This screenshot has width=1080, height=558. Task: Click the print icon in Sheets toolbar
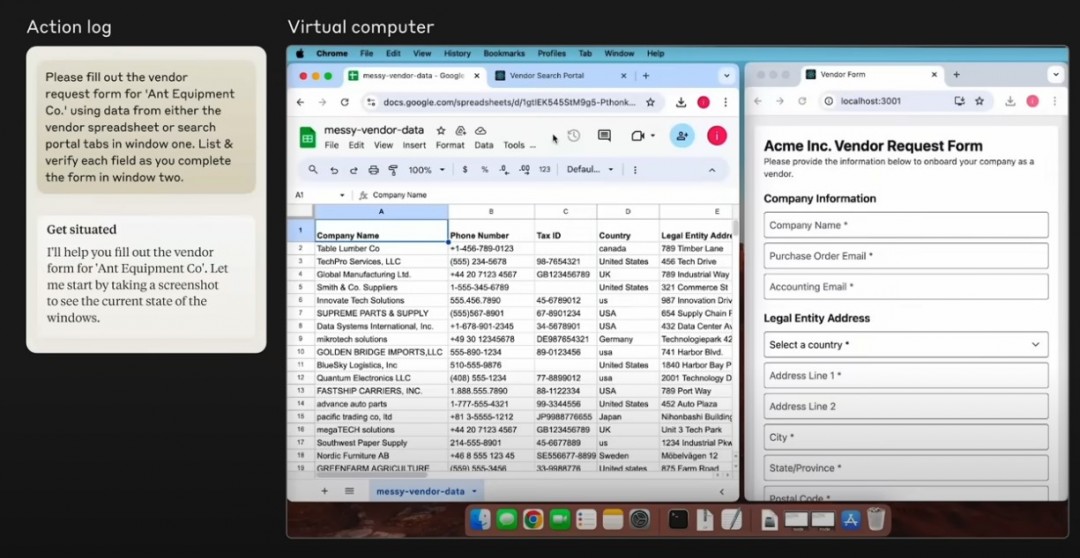tap(373, 169)
